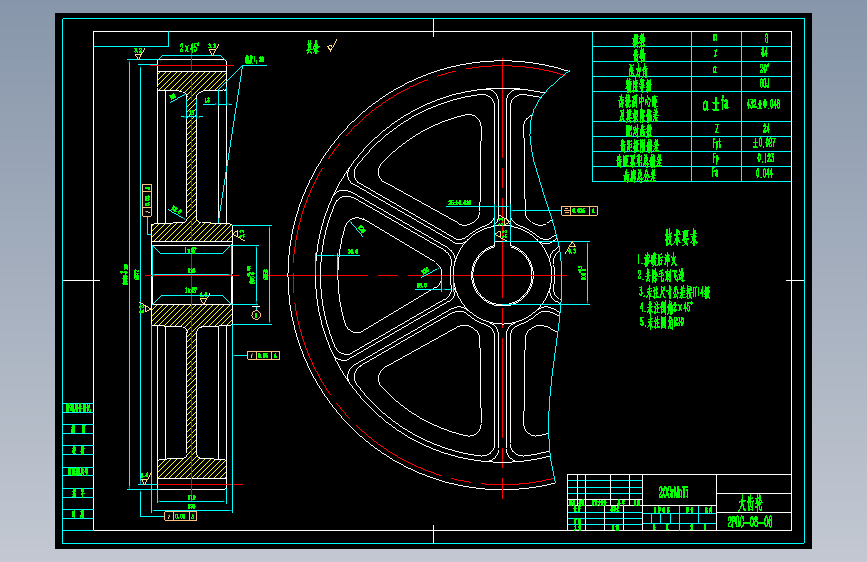The width and height of the screenshot is (867, 562).
Task: Select the Z symbol cell in gear table
Action: 717,129
